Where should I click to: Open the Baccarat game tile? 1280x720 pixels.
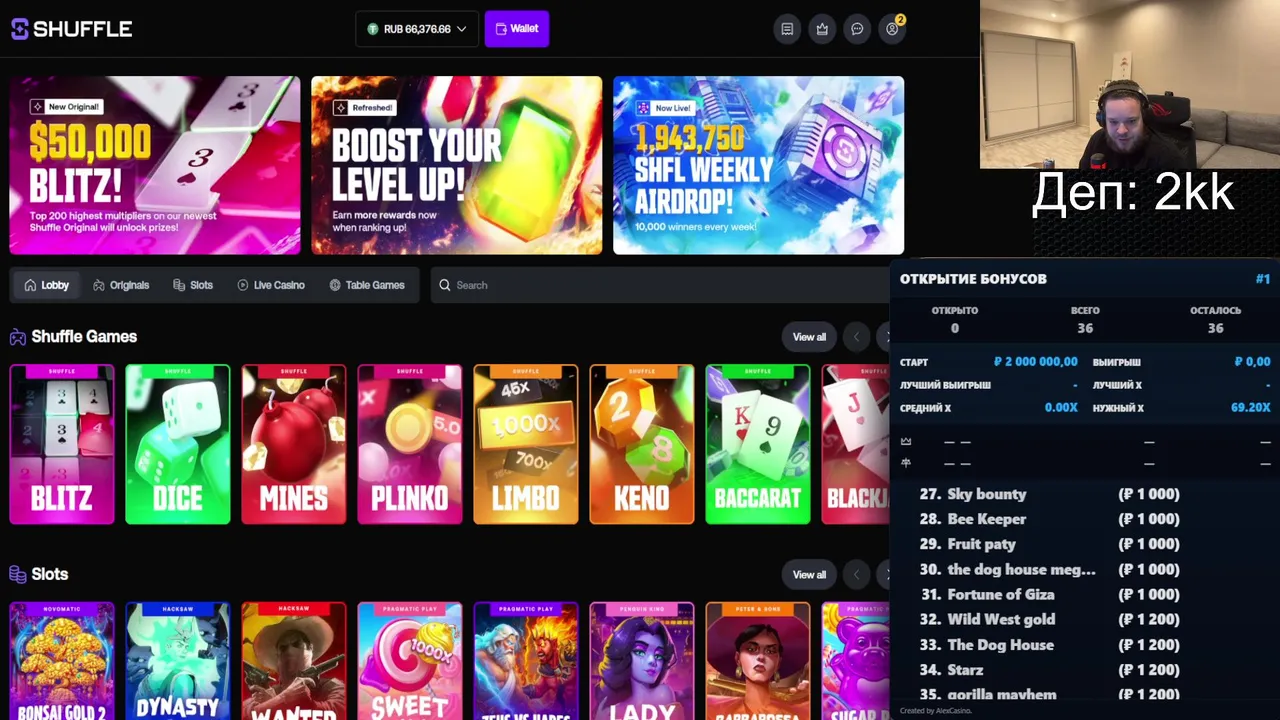758,444
